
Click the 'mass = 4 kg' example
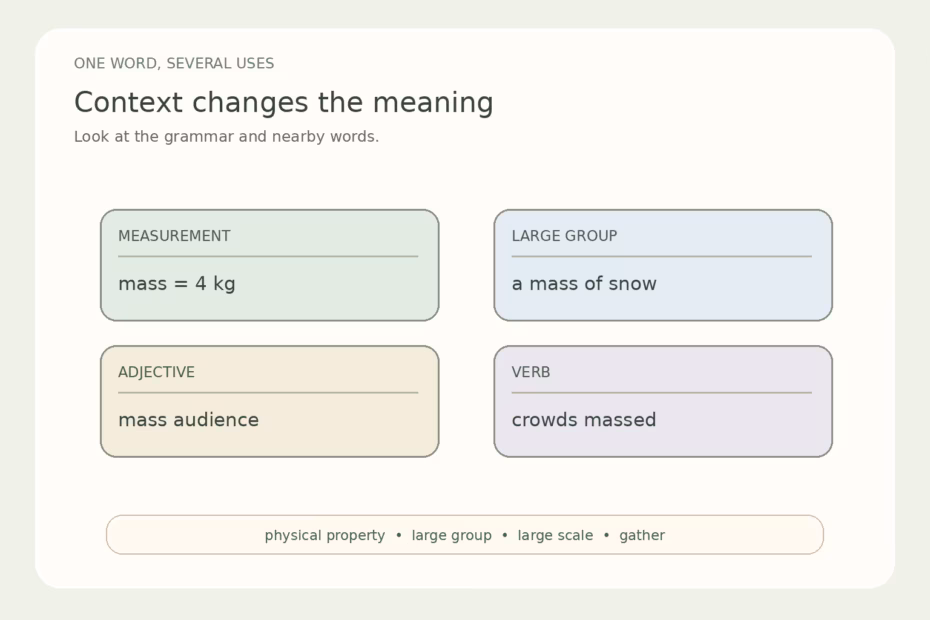(177, 284)
